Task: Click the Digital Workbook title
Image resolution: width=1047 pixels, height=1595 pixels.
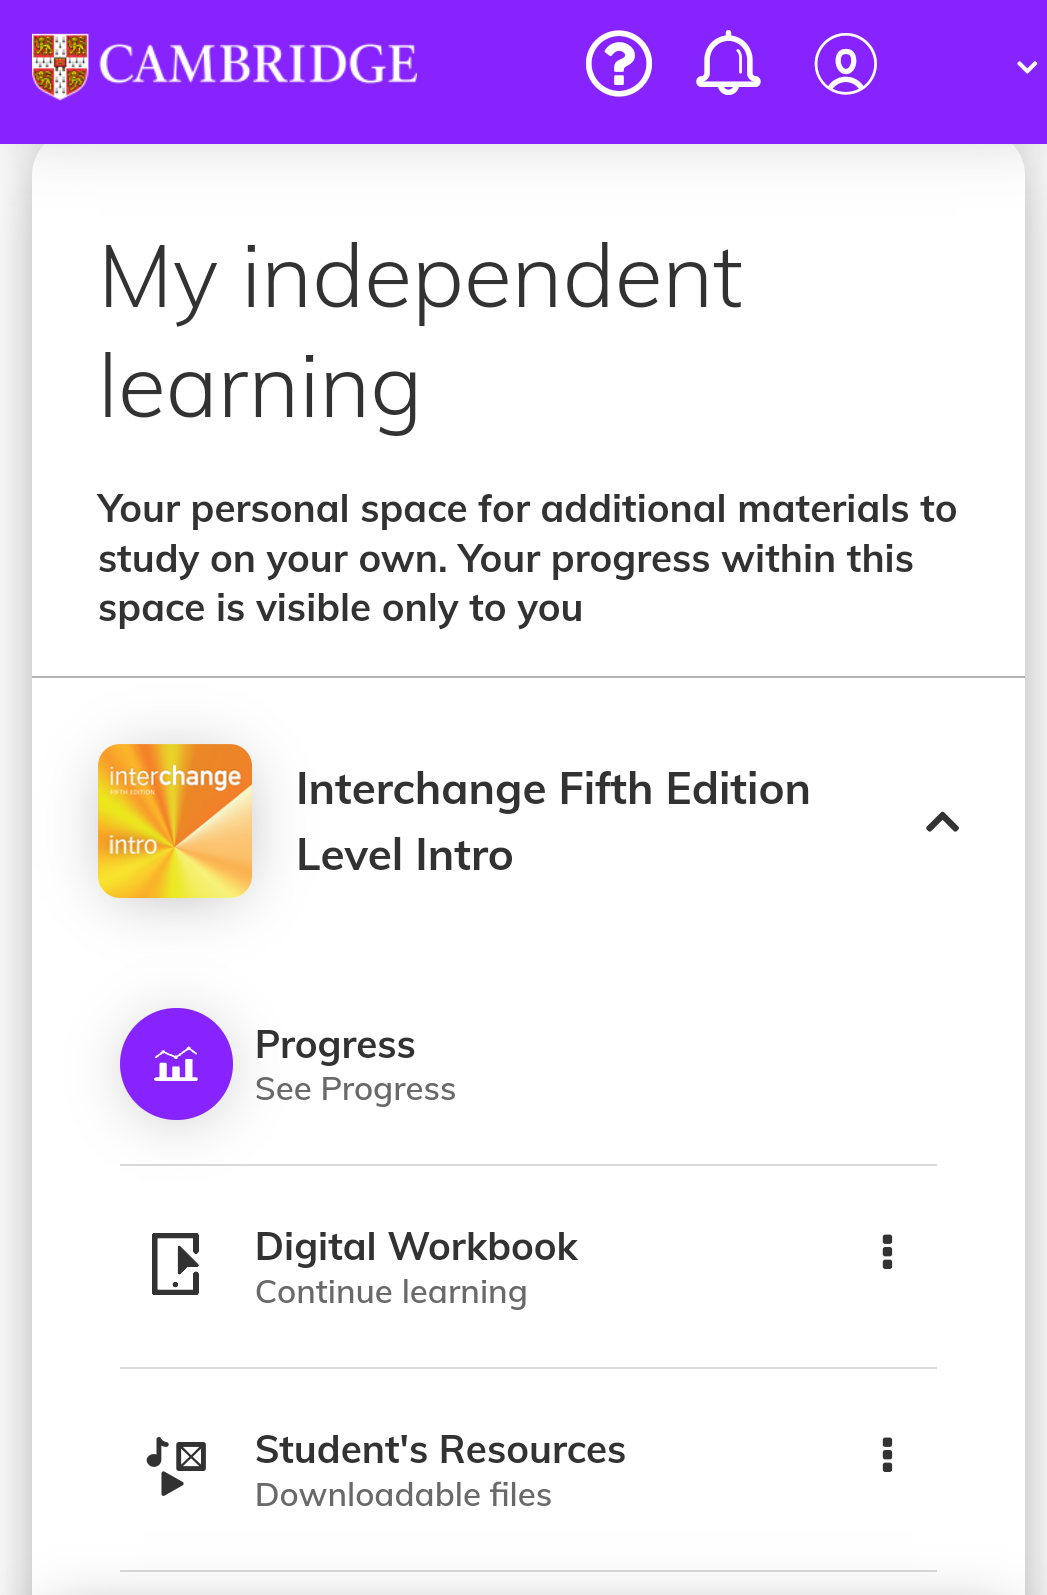Action: tap(417, 1247)
